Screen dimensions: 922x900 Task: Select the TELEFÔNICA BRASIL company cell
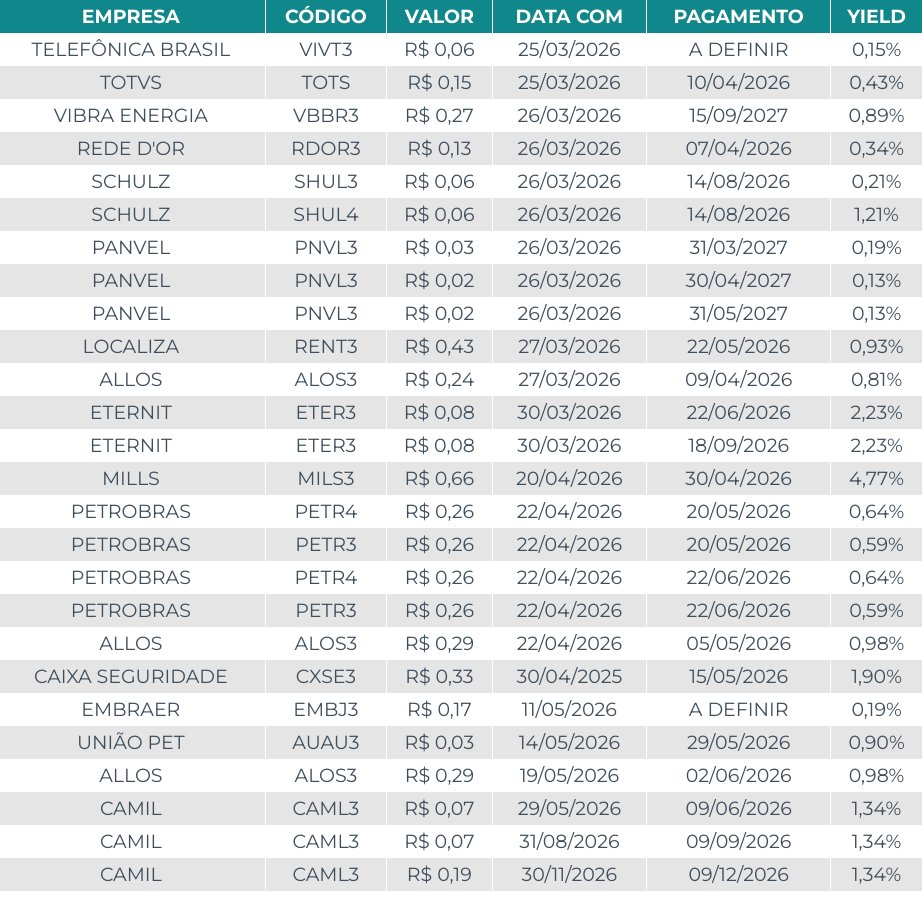pyautogui.click(x=131, y=49)
